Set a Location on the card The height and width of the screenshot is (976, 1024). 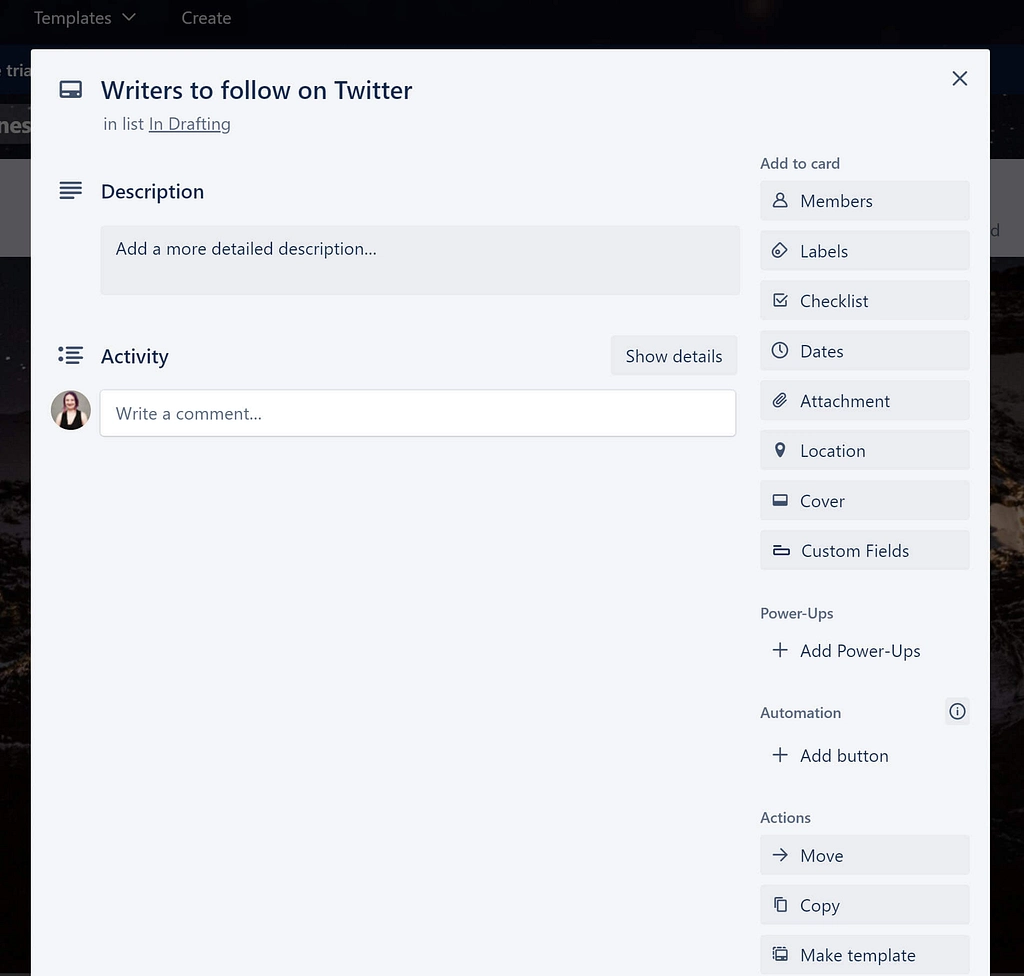864,450
